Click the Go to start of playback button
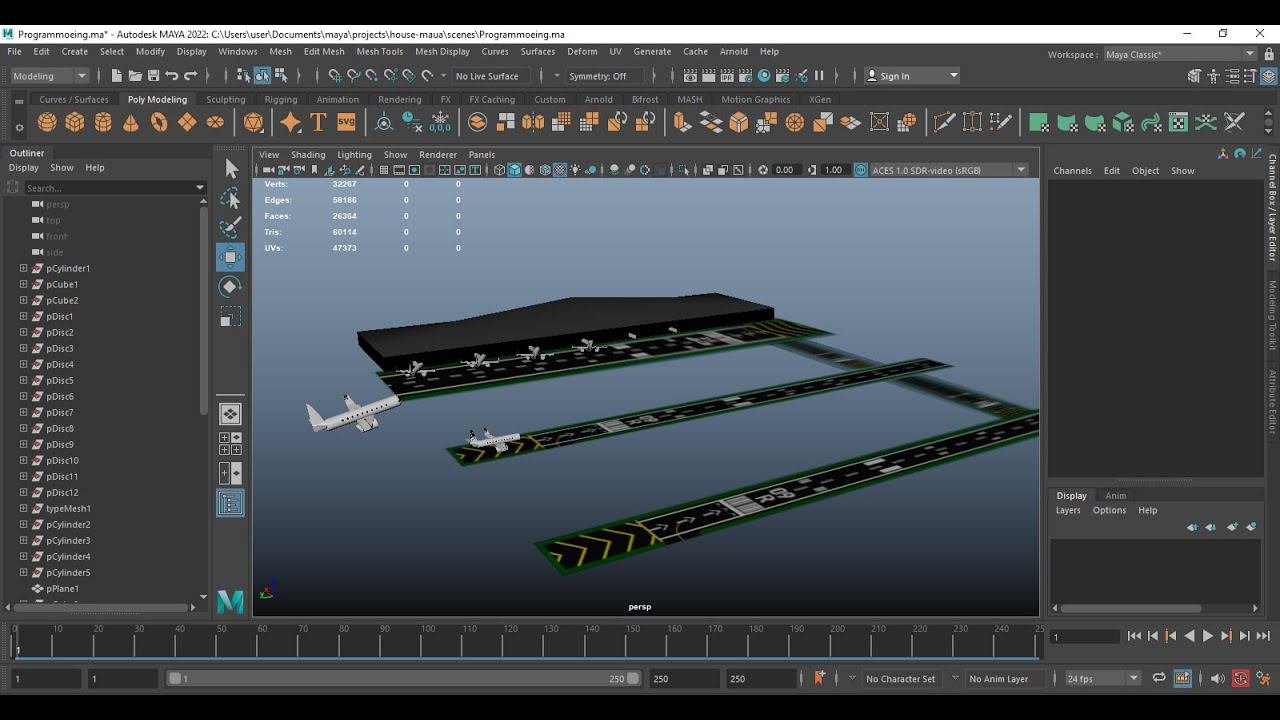The width and height of the screenshot is (1280, 720). coord(1134,636)
